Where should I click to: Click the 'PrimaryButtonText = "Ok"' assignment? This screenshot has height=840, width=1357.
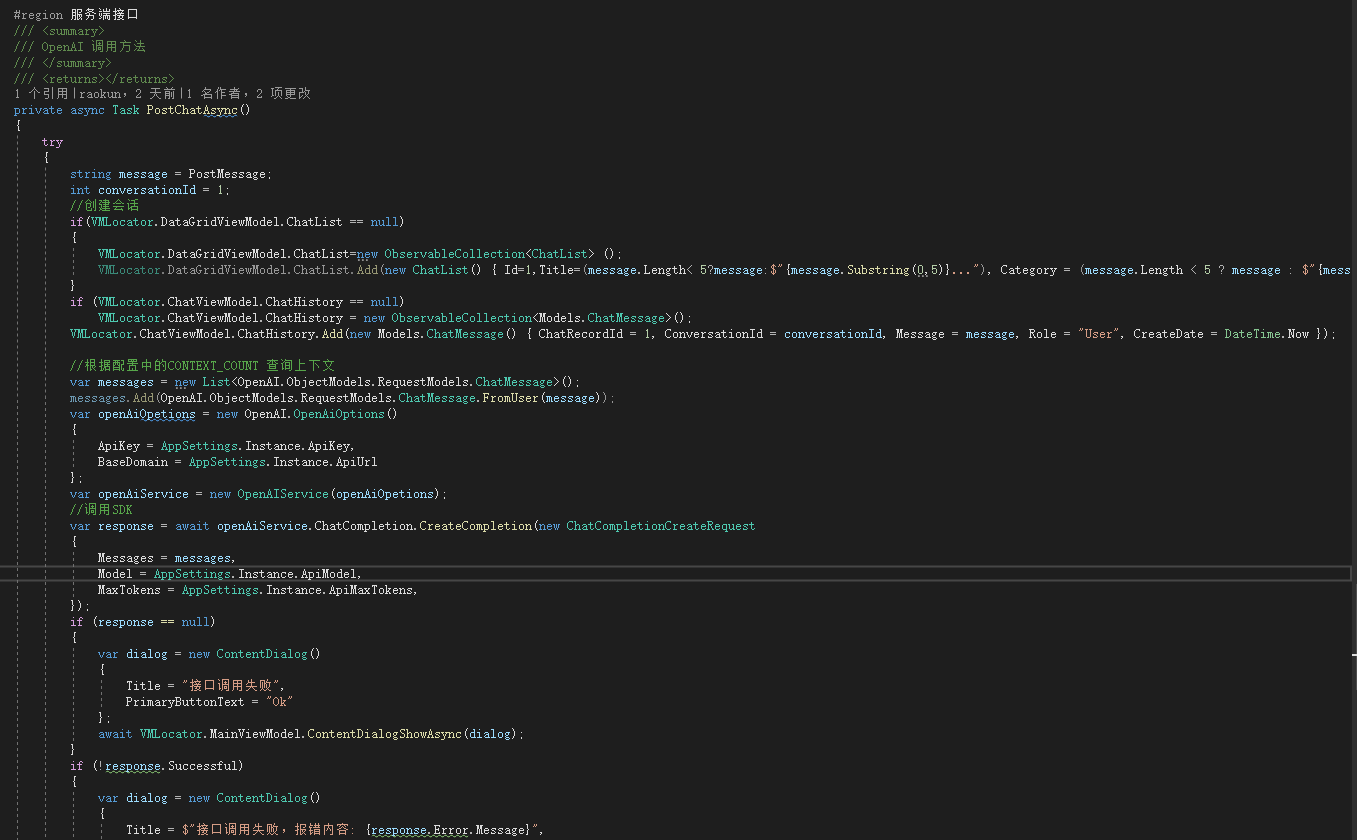pos(209,702)
